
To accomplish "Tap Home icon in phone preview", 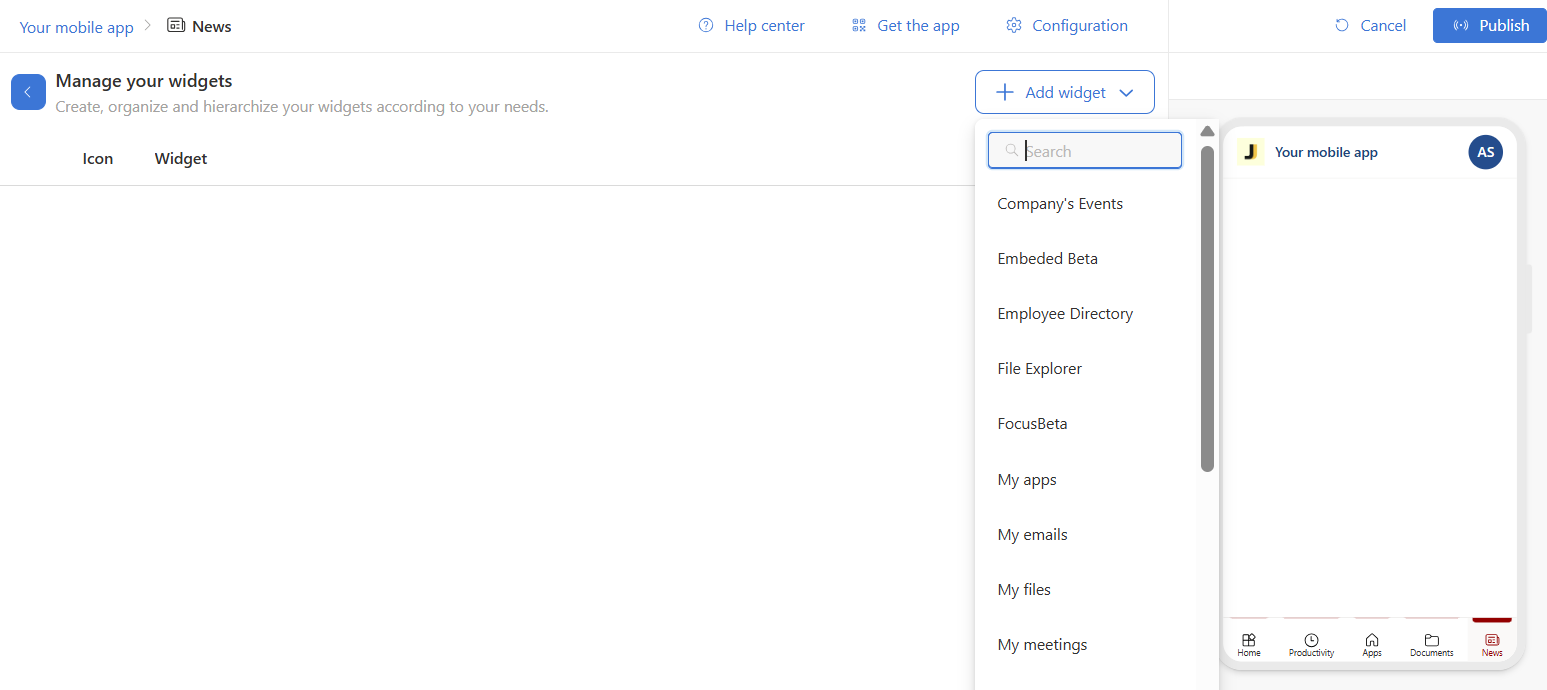I will (1249, 640).
